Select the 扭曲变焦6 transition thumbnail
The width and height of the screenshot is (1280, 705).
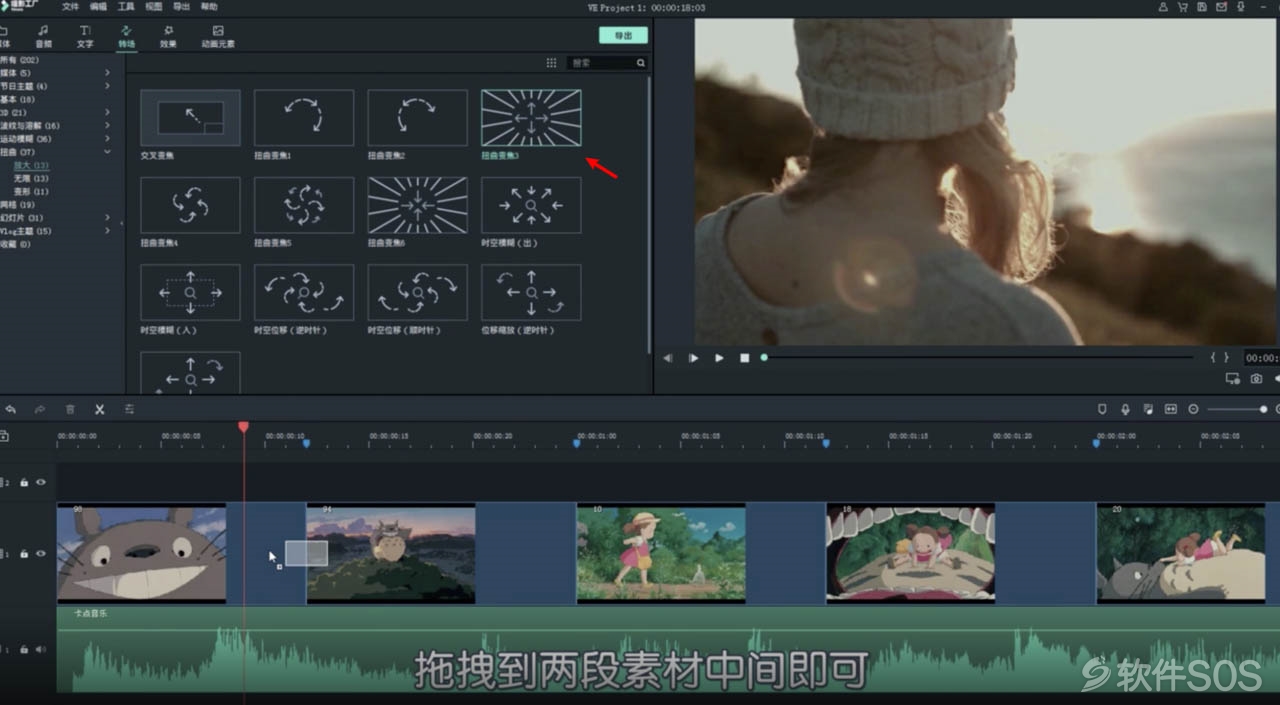(x=417, y=205)
